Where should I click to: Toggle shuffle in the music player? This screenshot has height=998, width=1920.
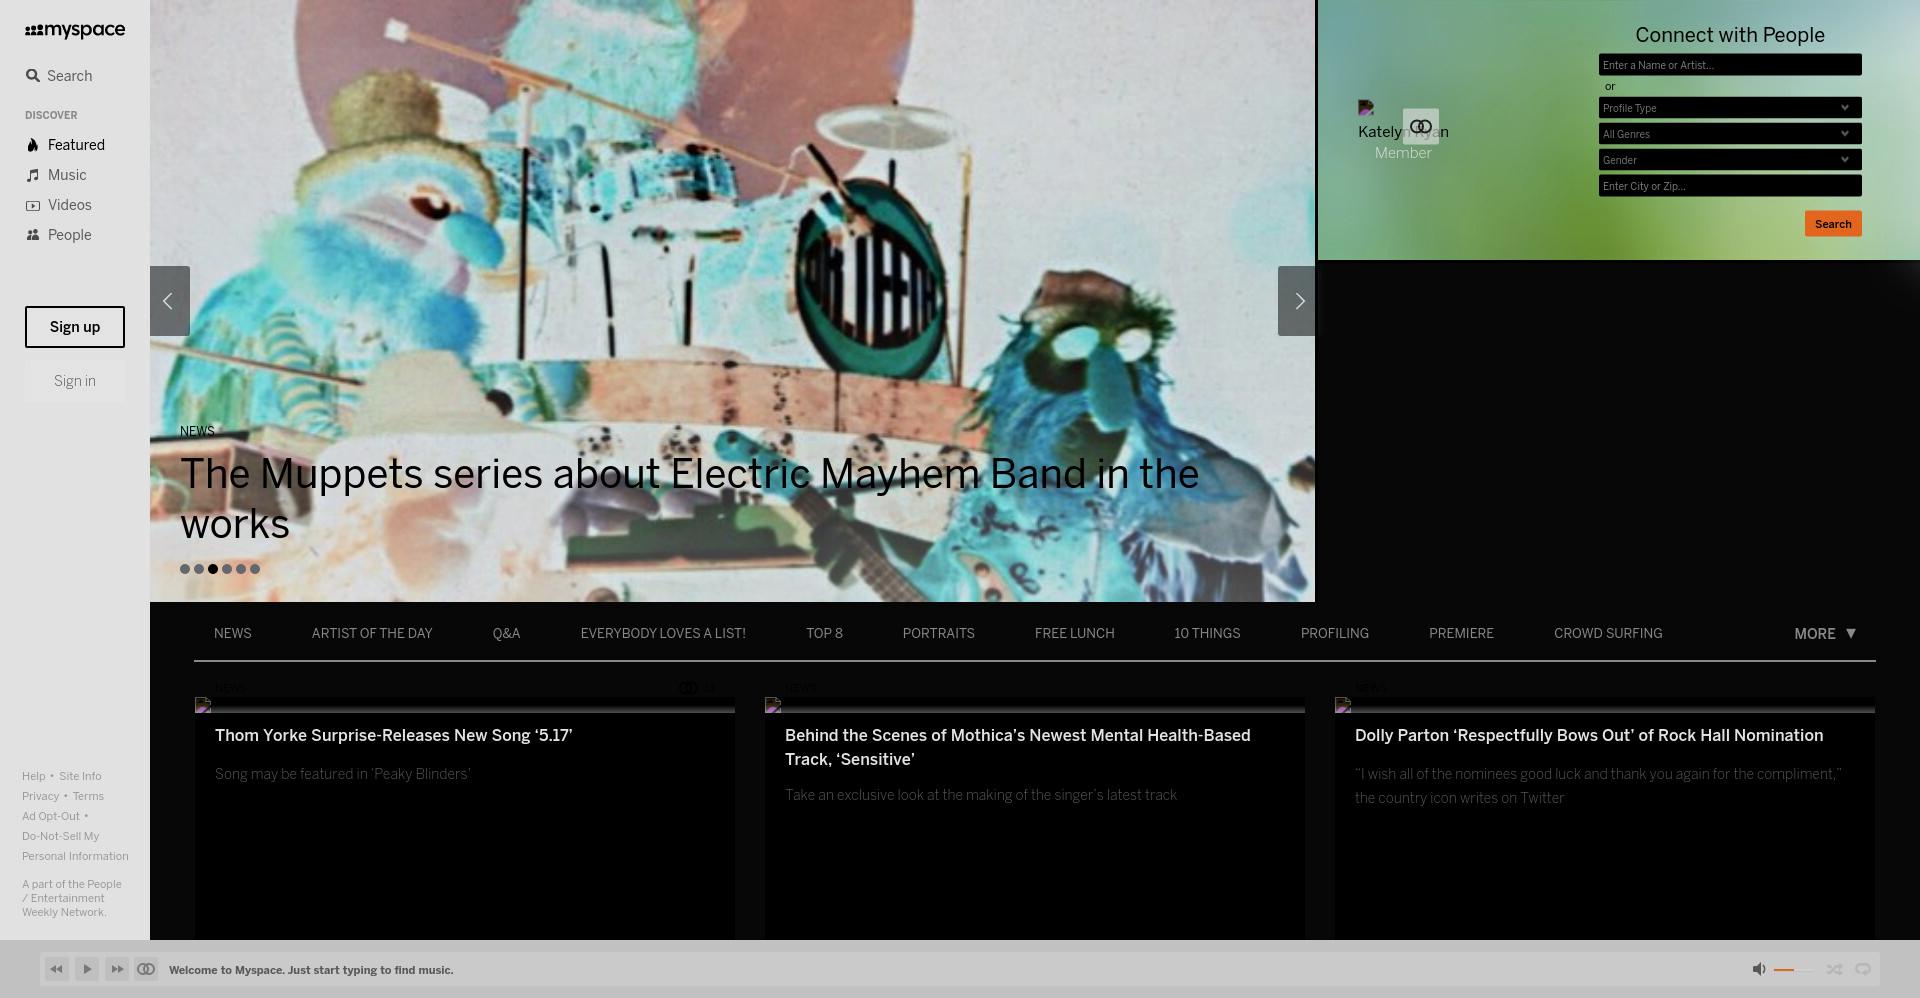(x=1834, y=969)
